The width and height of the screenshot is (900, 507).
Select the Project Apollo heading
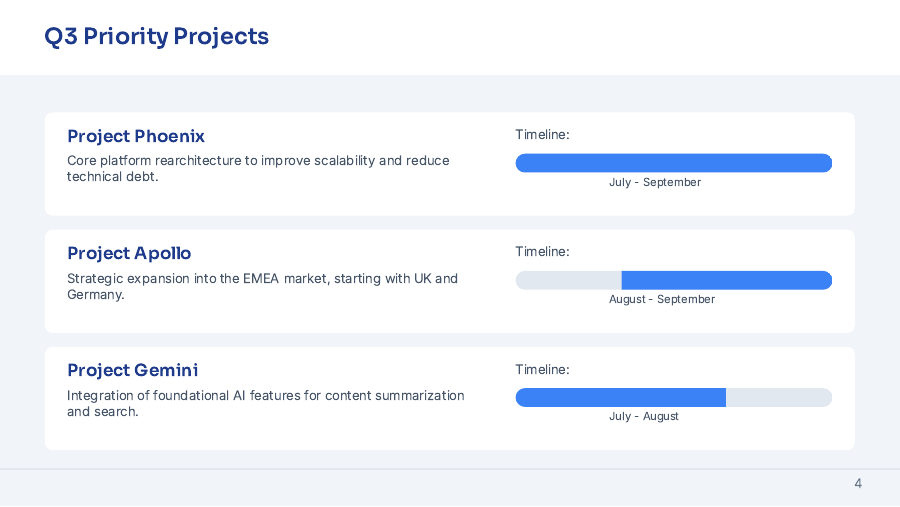(129, 253)
